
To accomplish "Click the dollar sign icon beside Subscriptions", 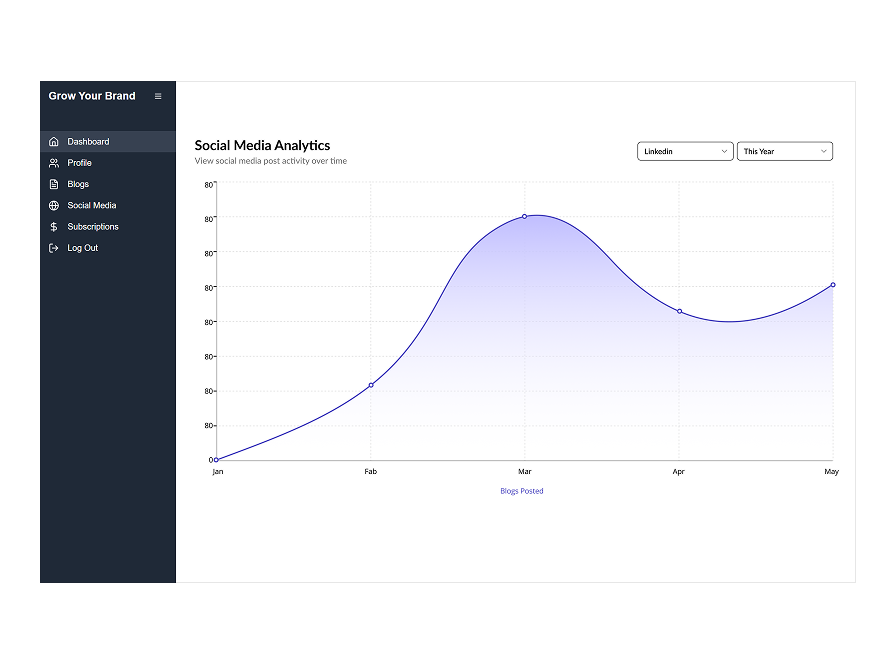I will coord(54,227).
